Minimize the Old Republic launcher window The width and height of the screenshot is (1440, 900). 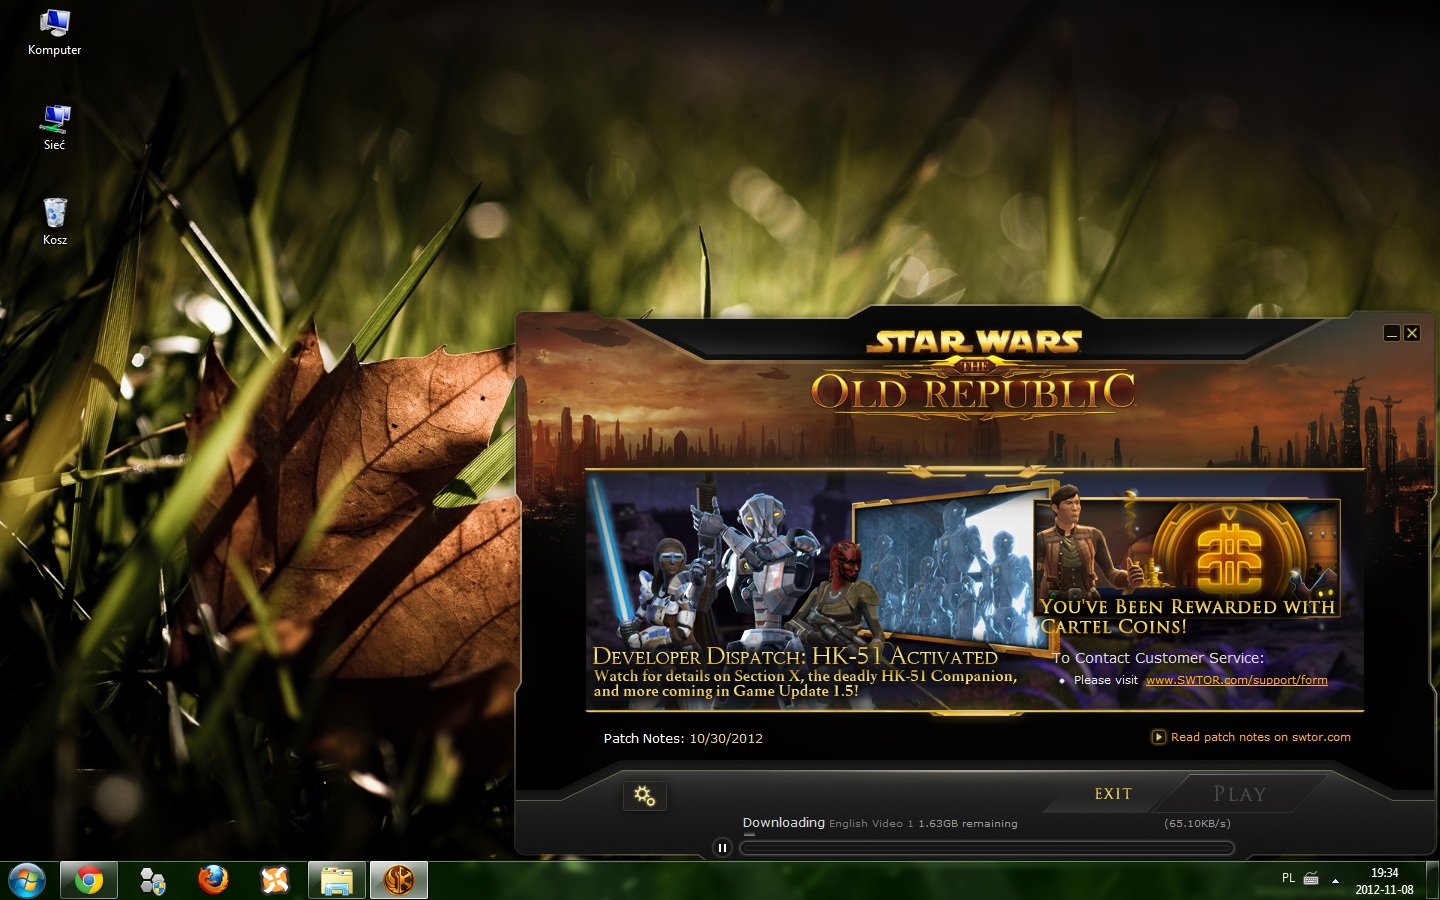[x=1391, y=333]
